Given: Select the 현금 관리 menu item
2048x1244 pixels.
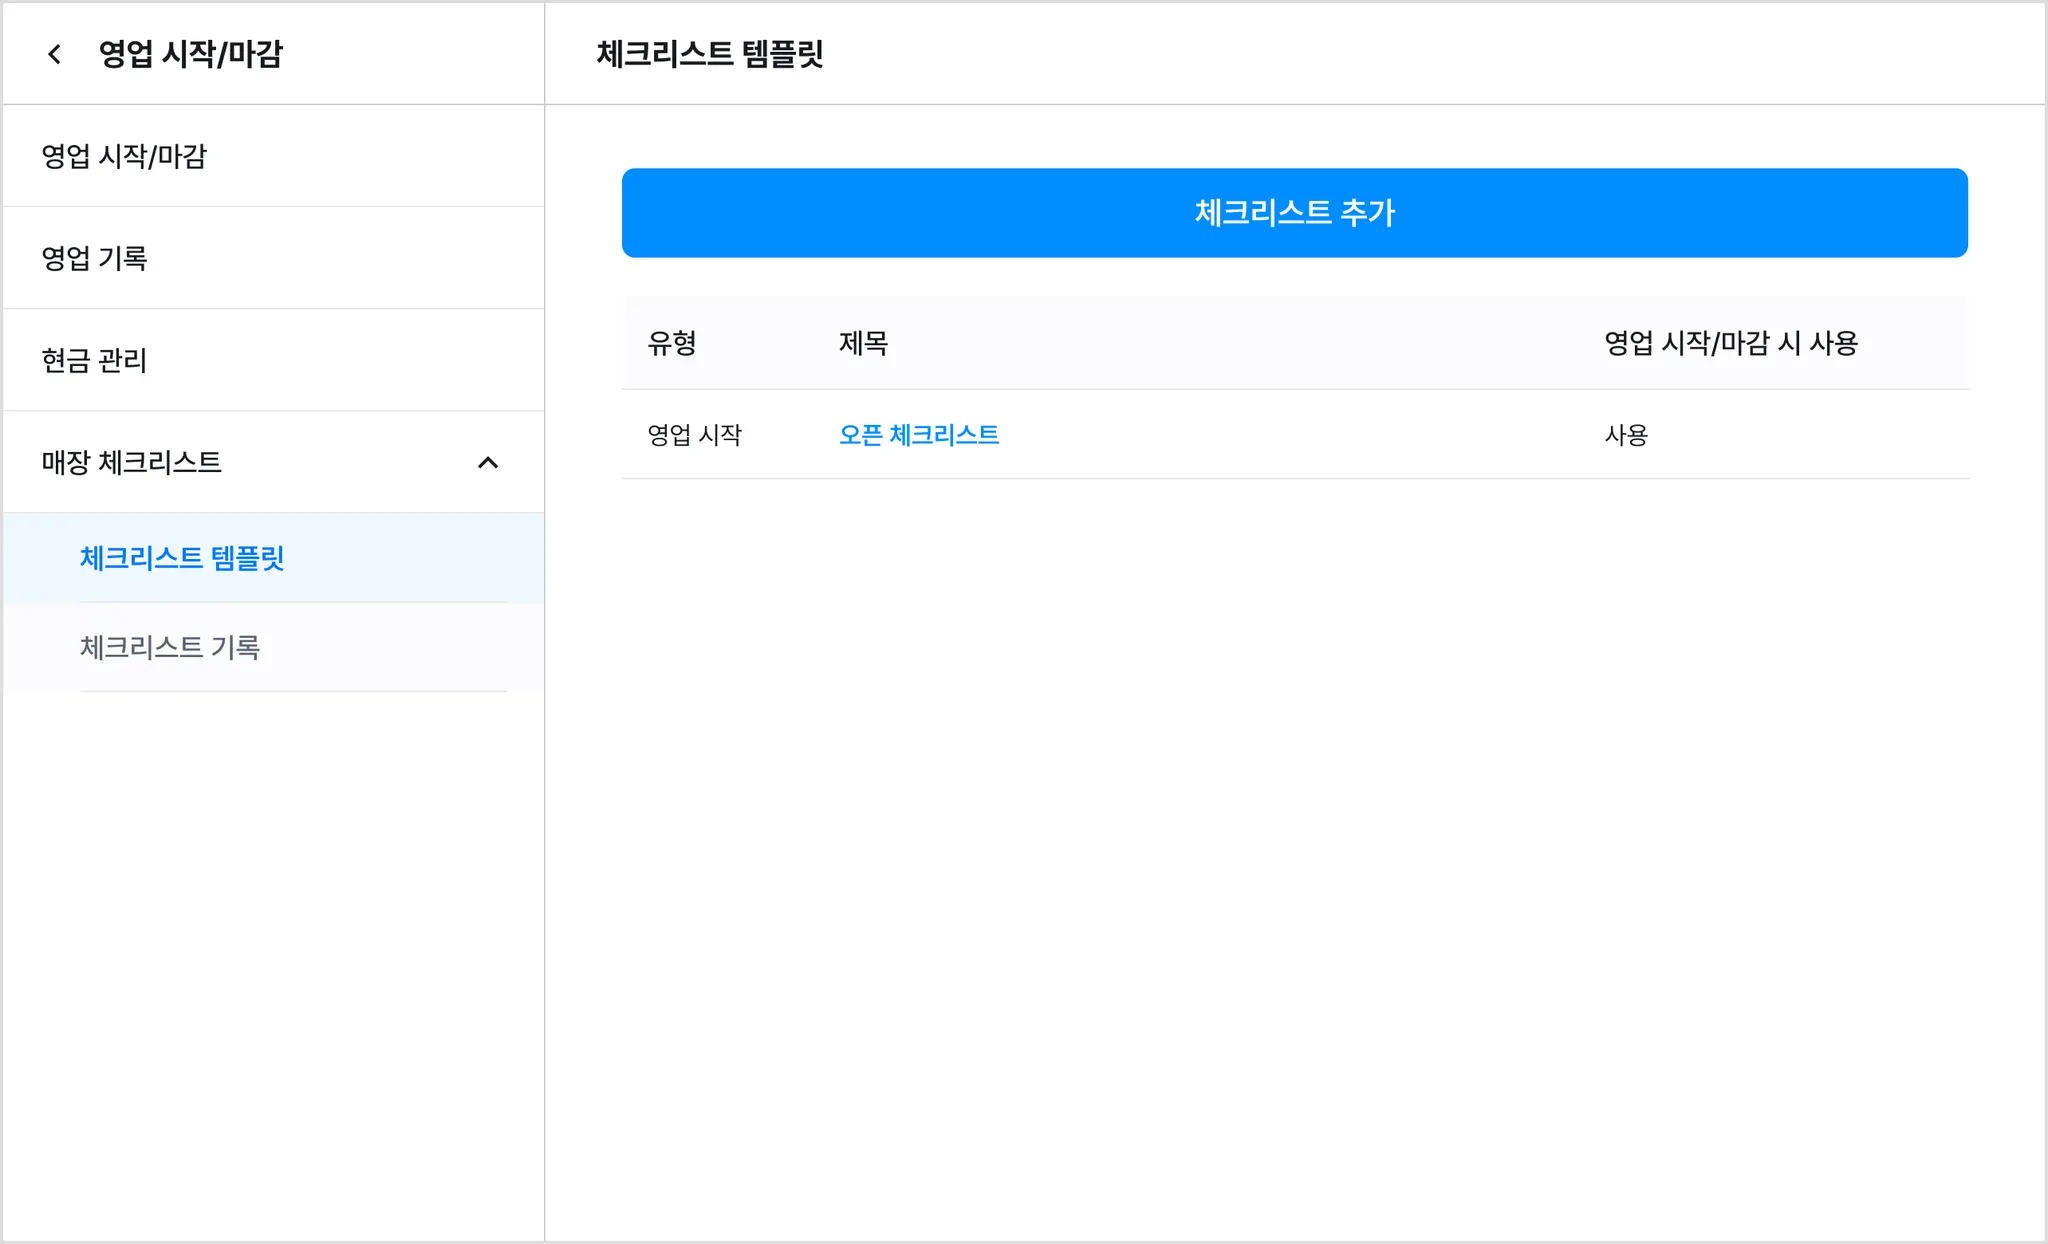Looking at the screenshot, I should 95,361.
